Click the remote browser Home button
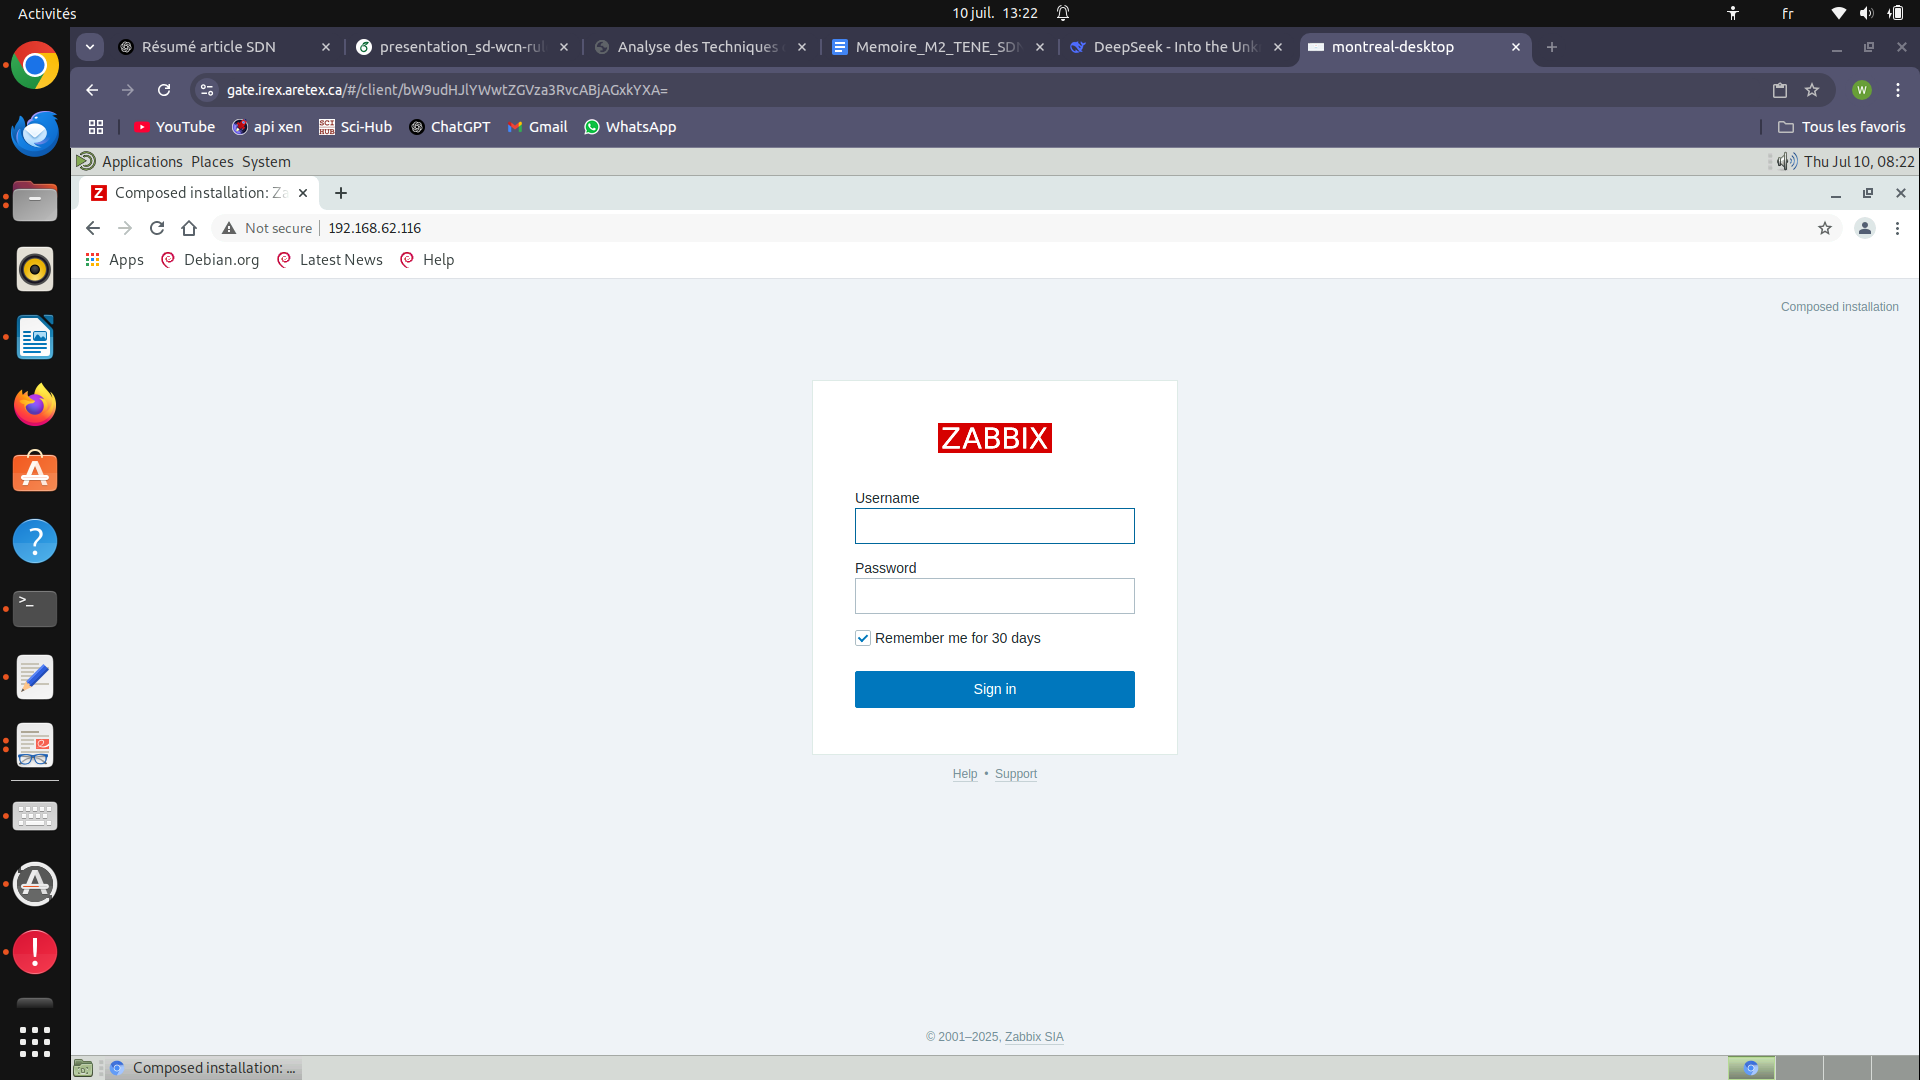Viewport: 1920px width, 1080px height. coord(189,228)
